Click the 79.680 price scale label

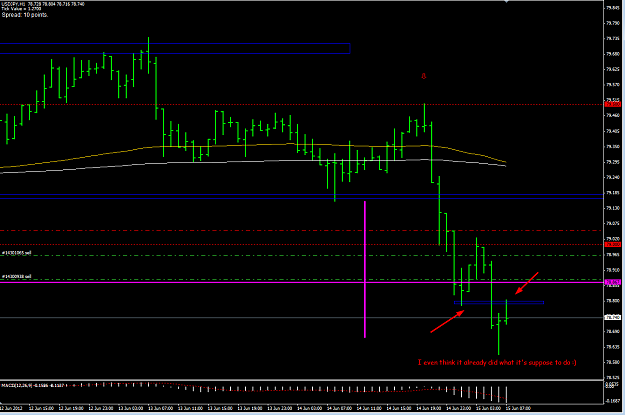[x=612, y=54]
